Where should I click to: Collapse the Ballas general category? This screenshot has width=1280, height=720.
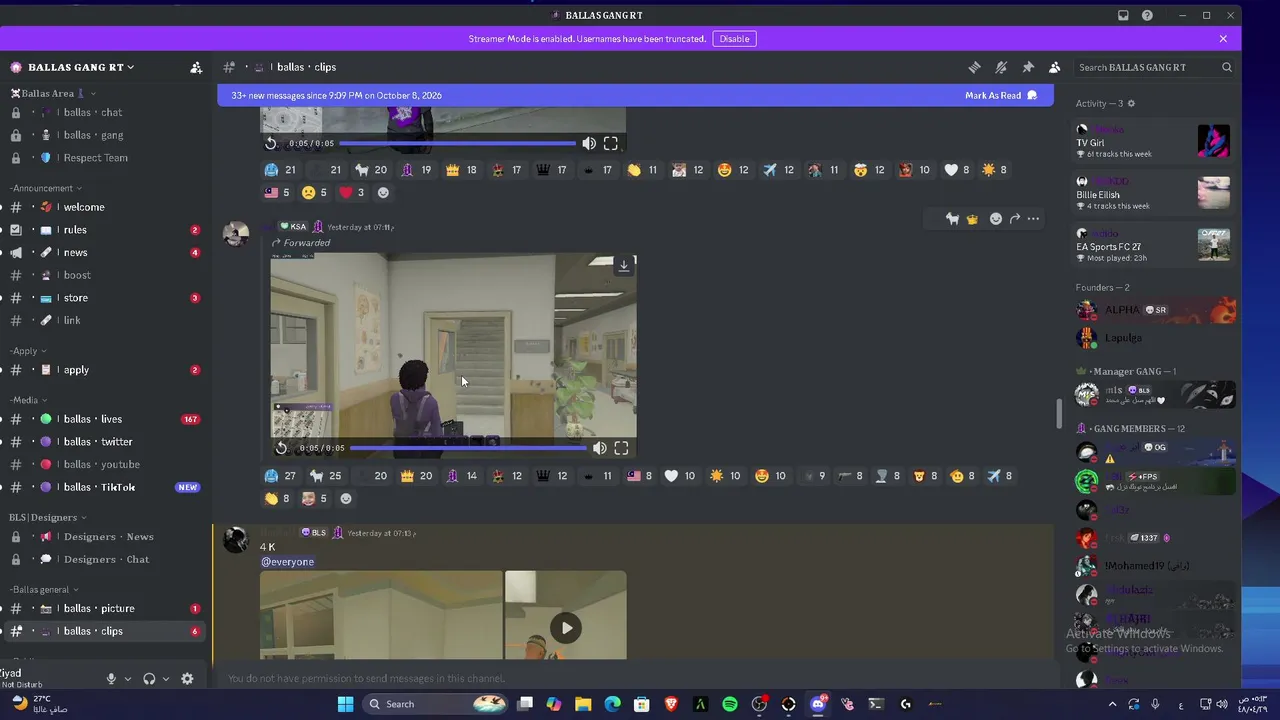[x=45, y=589]
